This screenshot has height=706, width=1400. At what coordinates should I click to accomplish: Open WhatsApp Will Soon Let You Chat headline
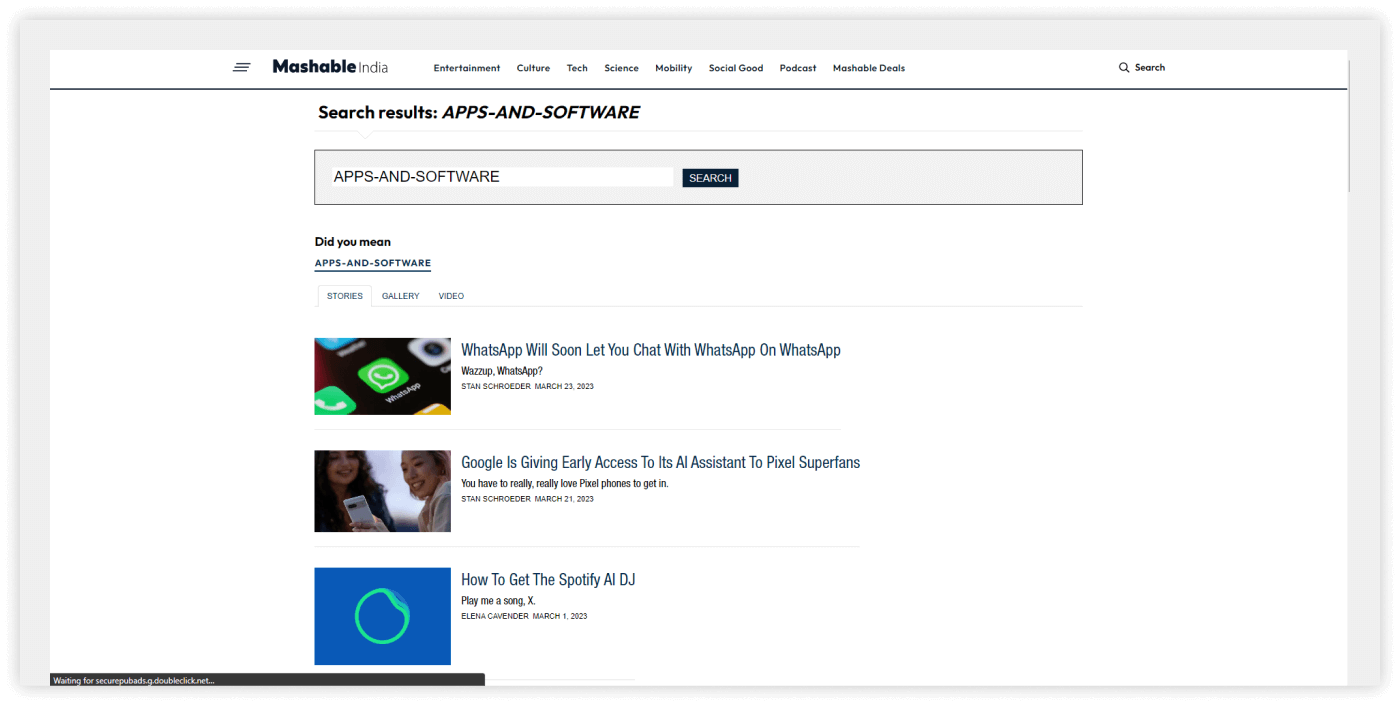(x=651, y=350)
